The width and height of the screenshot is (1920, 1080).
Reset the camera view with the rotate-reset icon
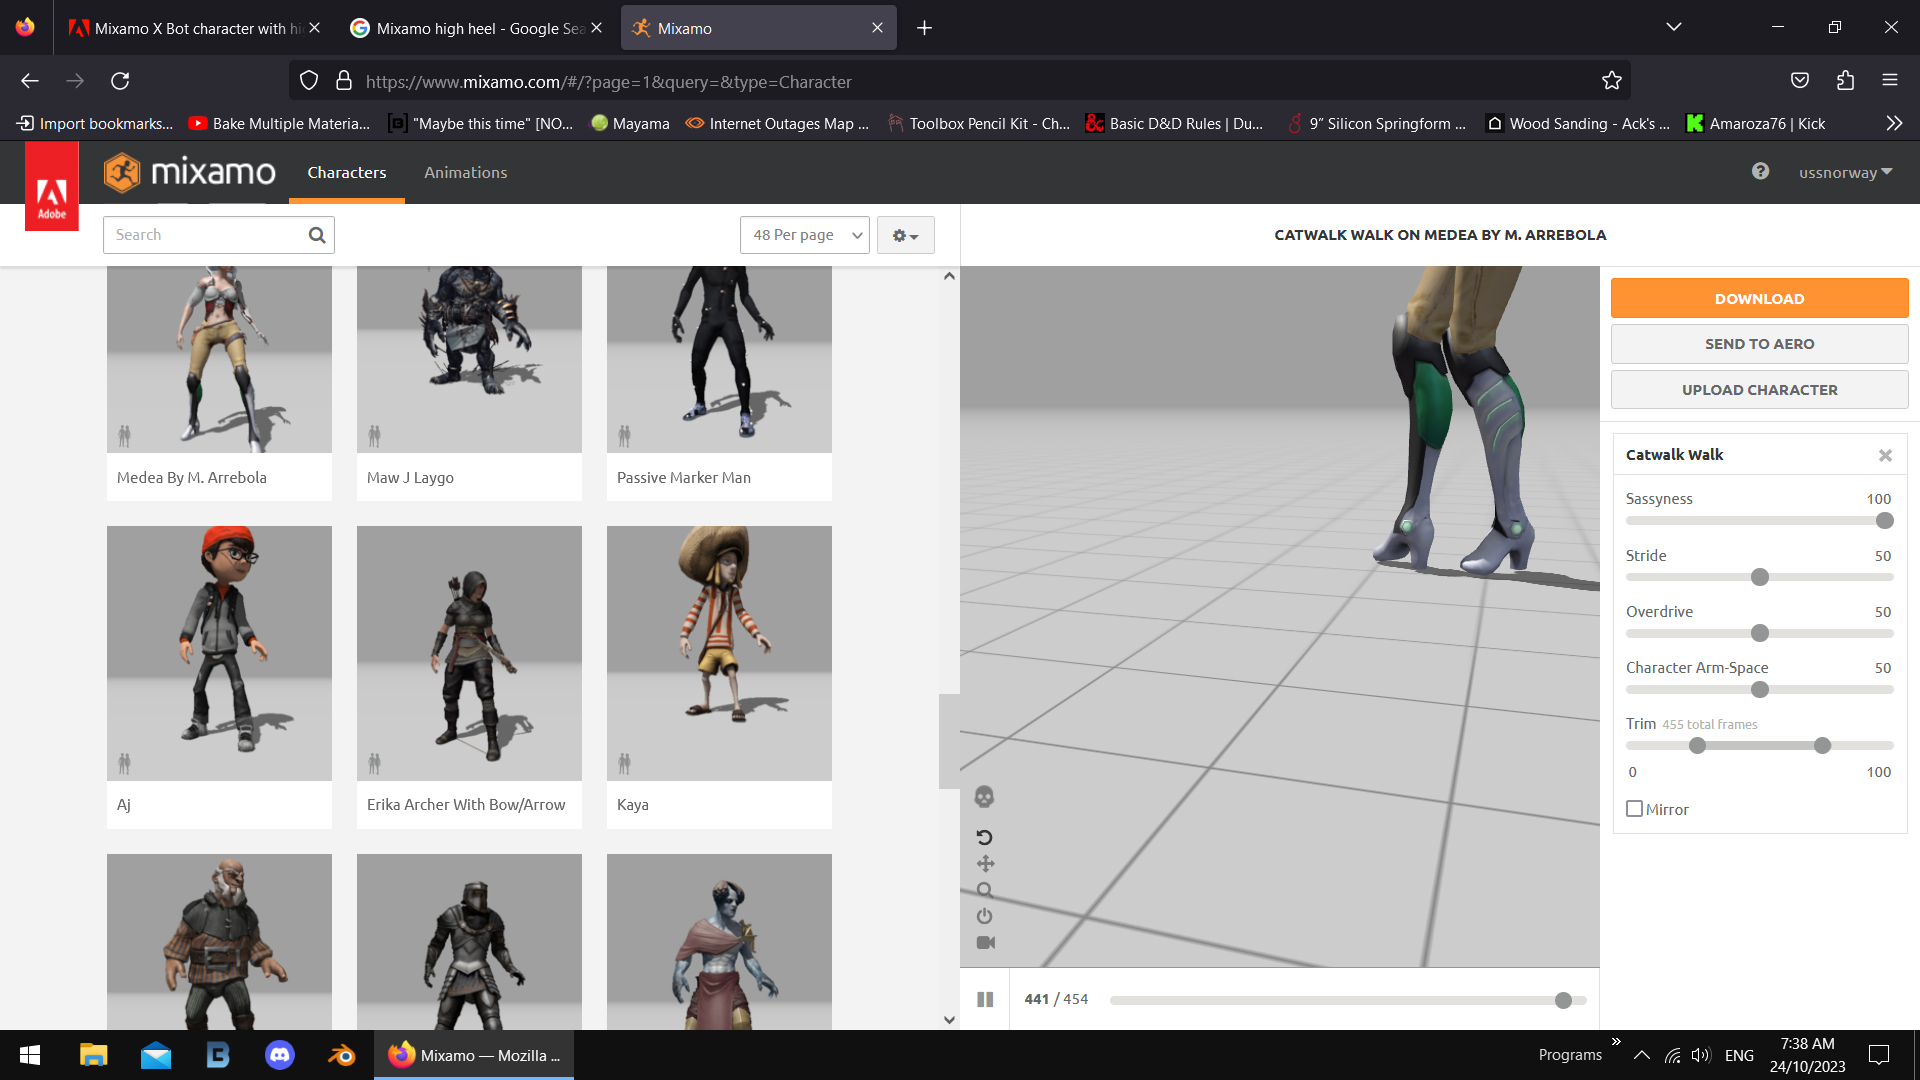tap(986, 837)
